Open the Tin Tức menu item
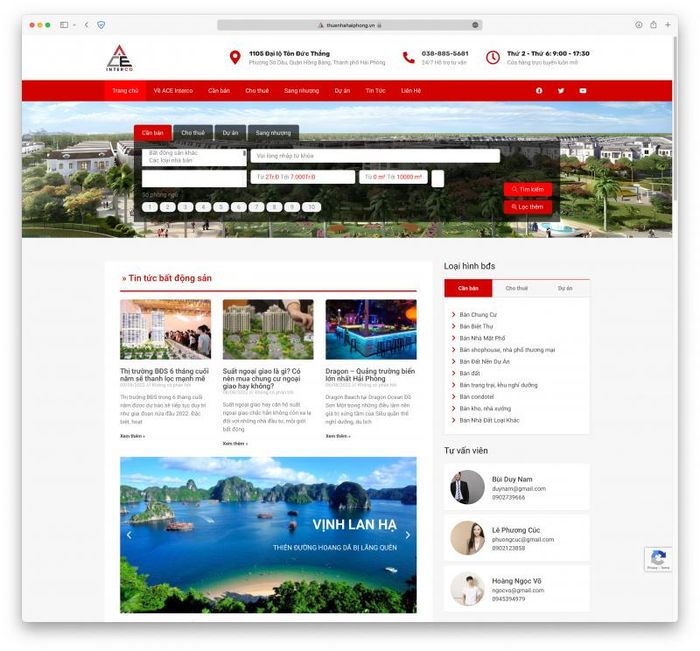 click(375, 91)
